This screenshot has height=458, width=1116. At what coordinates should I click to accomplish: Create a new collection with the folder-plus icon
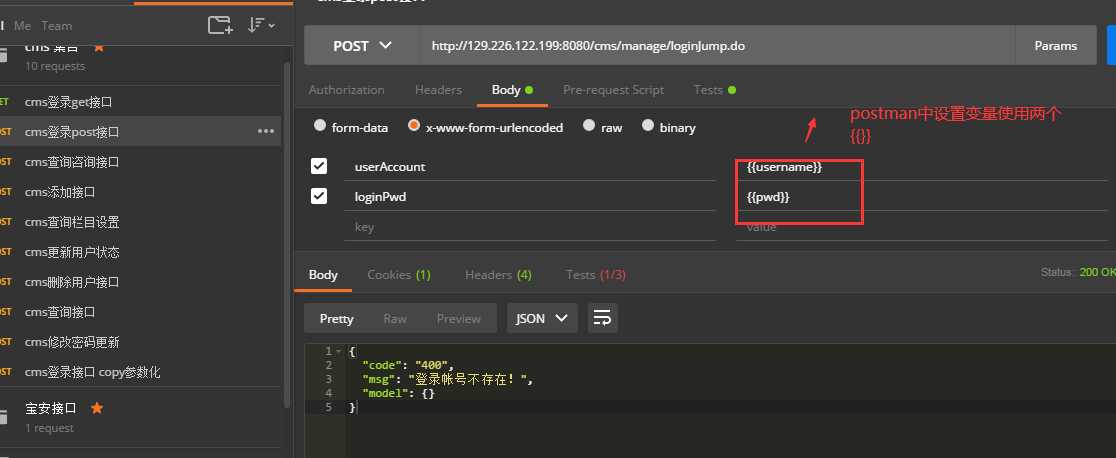(x=220, y=26)
